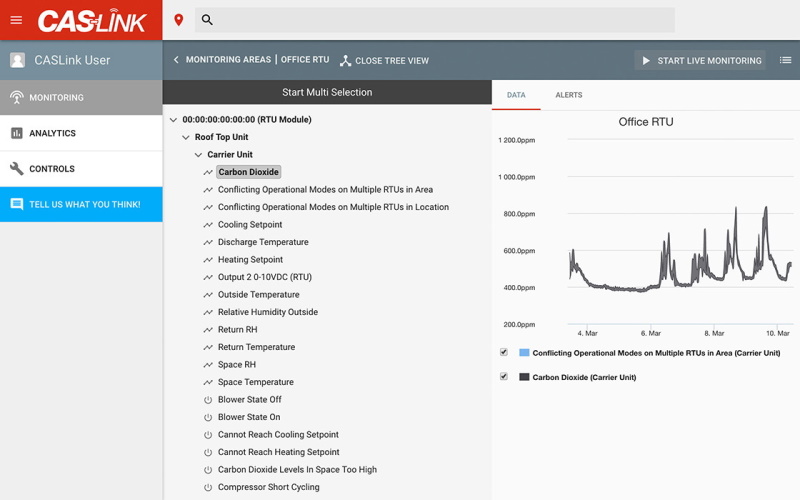800x500 pixels.
Task: Open the Controls sidebar section
Action: [x=81, y=168]
